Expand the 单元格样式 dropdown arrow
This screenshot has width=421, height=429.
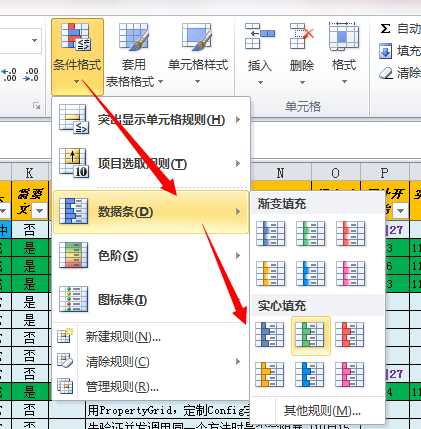[197, 82]
